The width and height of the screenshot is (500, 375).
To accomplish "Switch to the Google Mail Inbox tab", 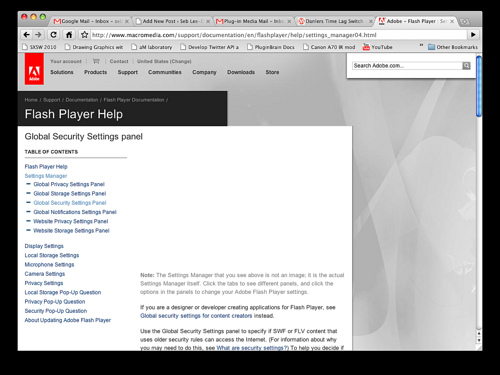I will 90,21.
